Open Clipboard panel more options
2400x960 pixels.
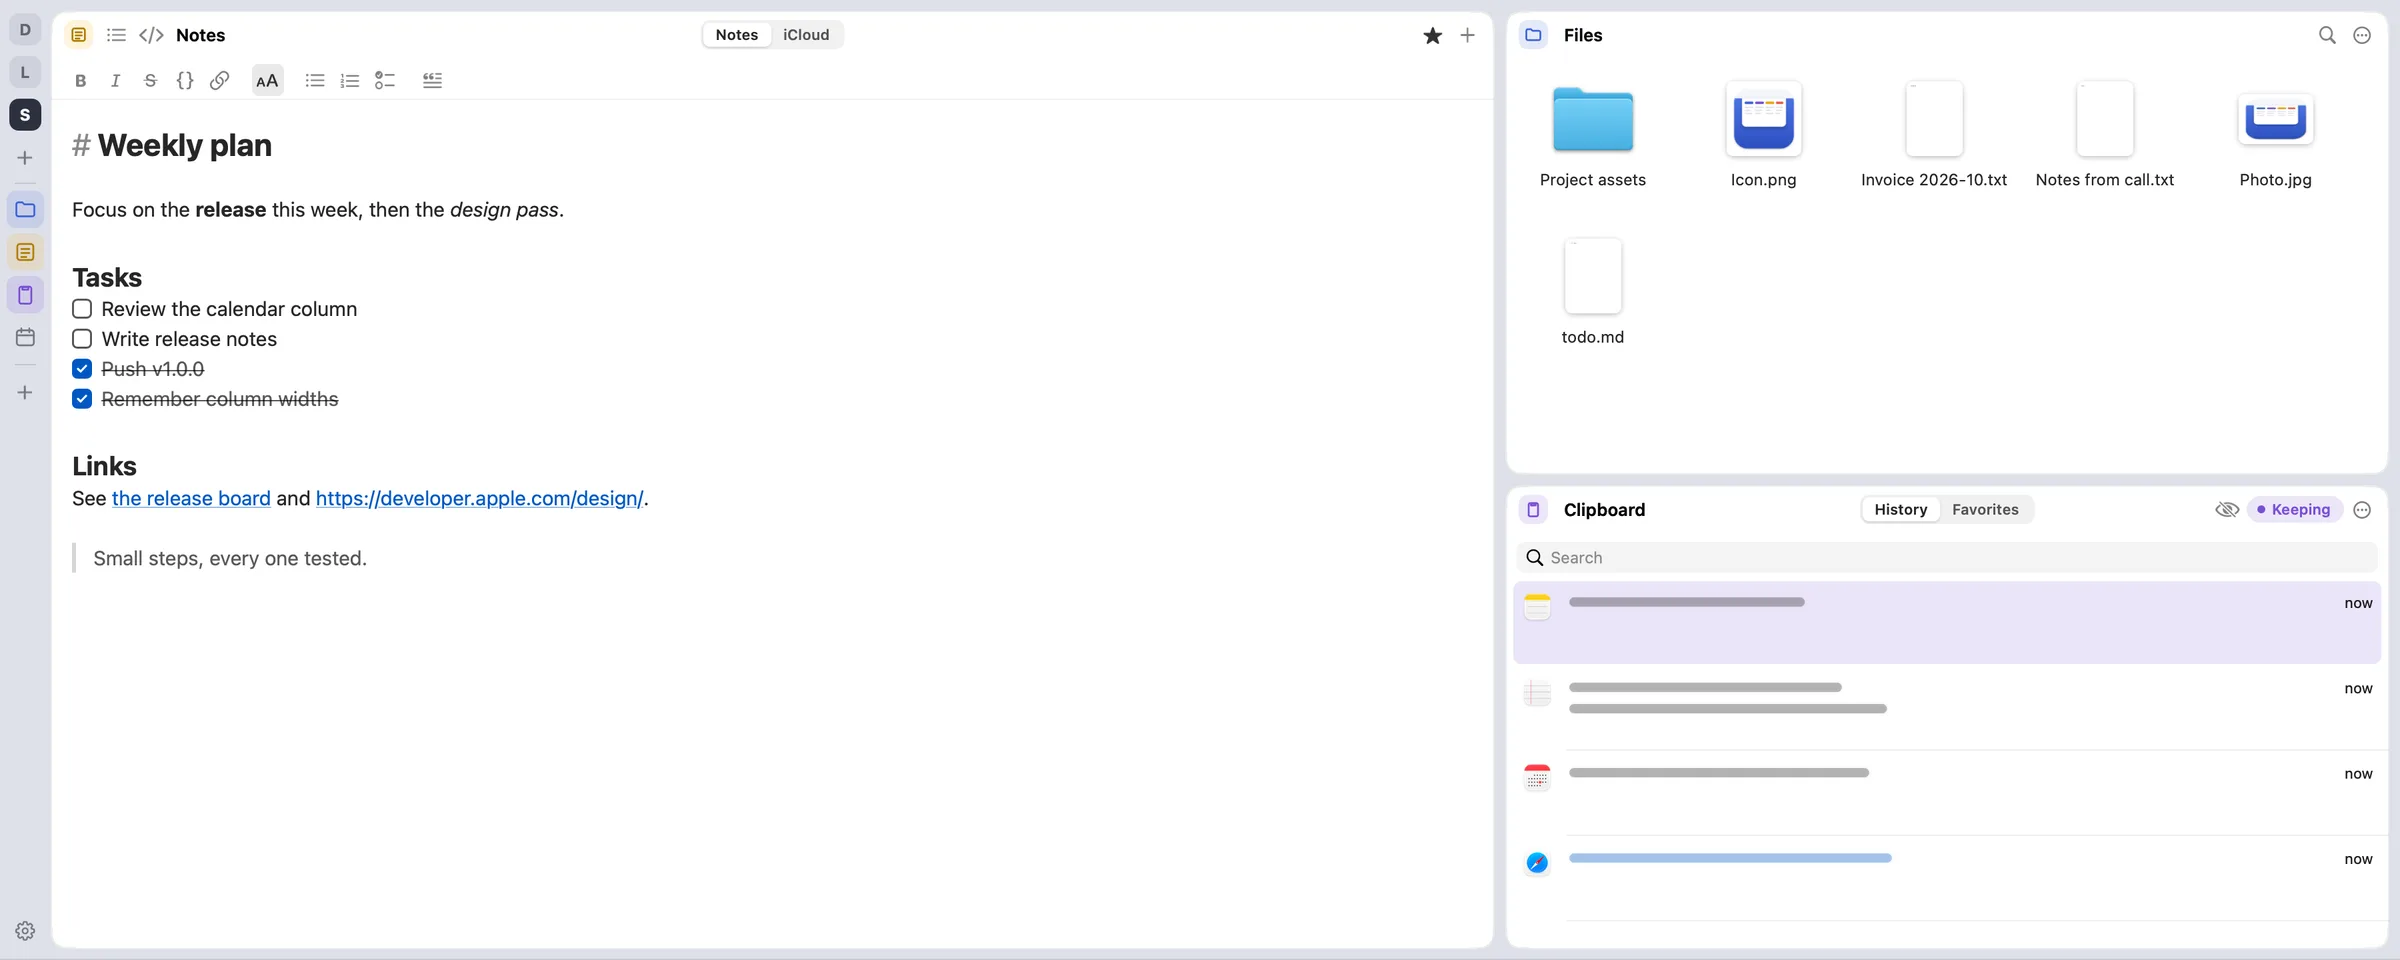[x=2362, y=510]
